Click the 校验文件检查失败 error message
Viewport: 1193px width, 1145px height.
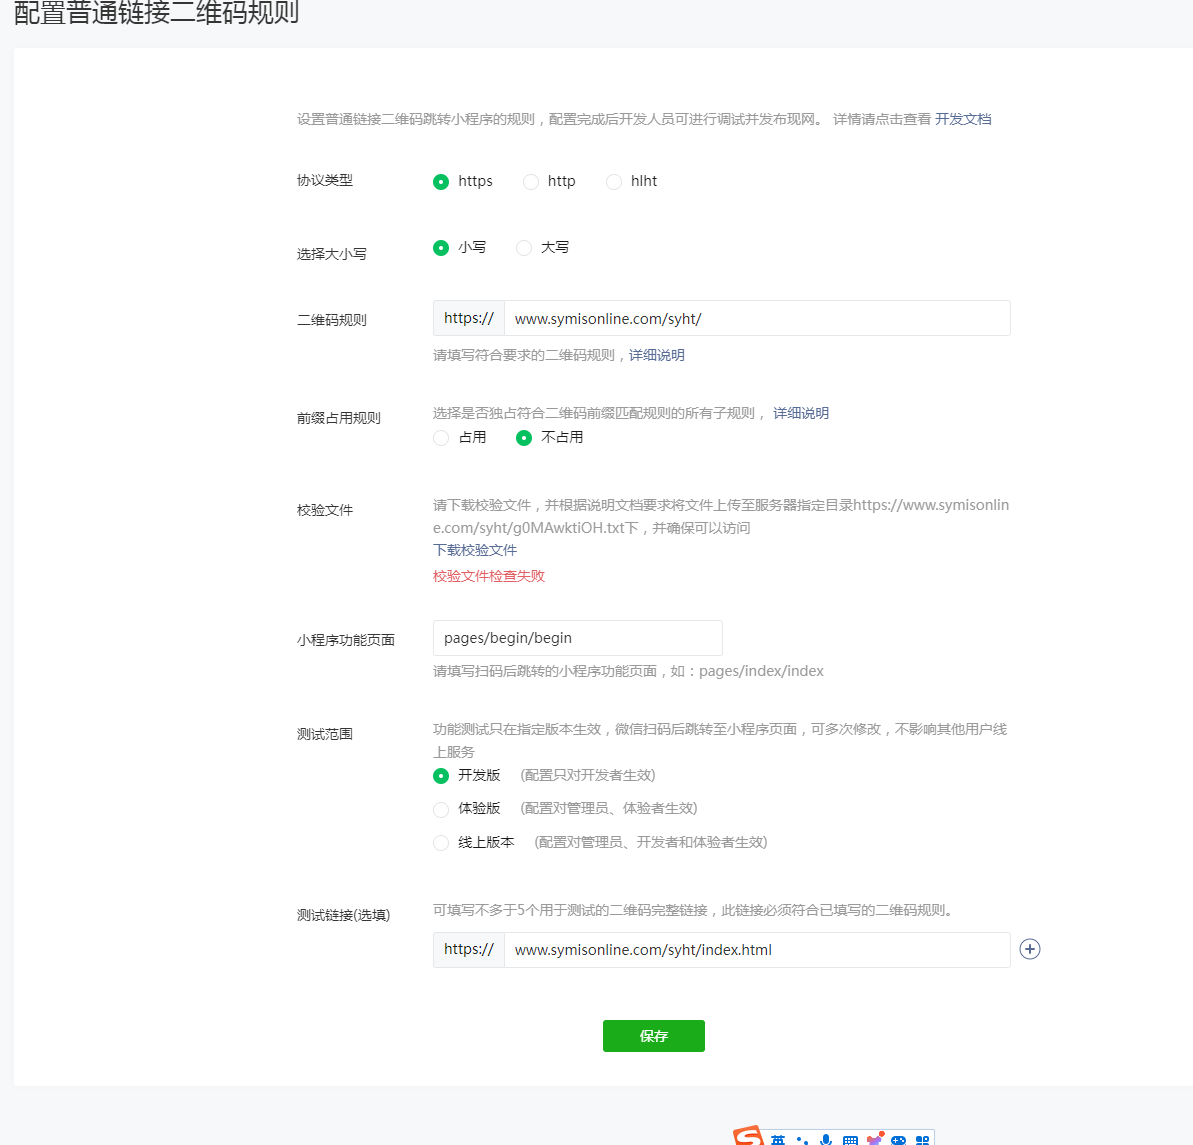[x=488, y=576]
